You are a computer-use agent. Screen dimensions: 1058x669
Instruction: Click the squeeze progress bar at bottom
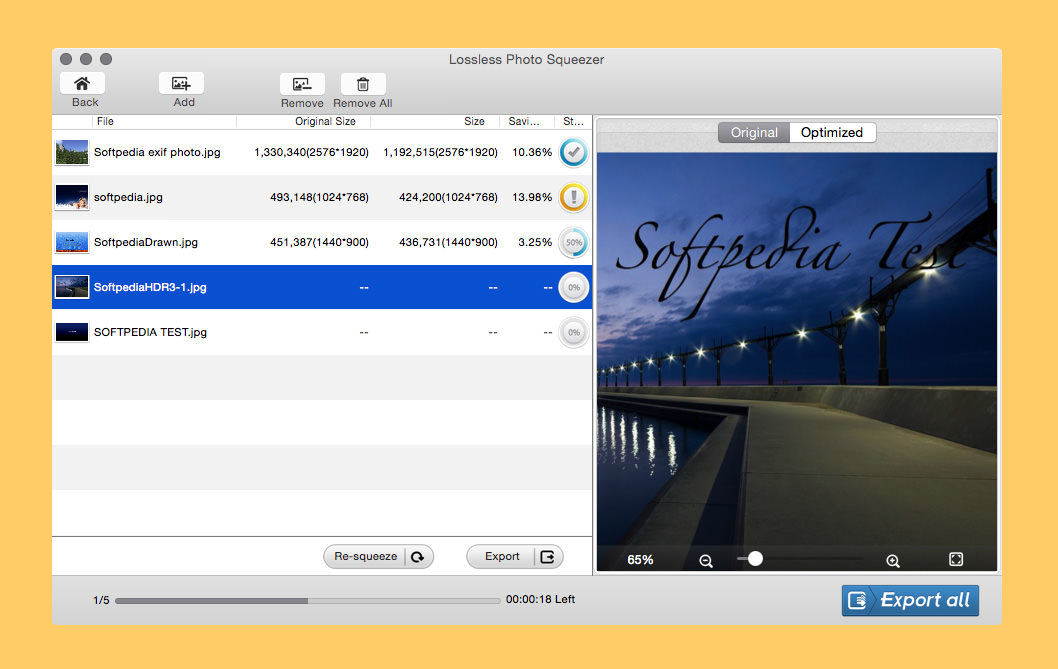click(308, 600)
